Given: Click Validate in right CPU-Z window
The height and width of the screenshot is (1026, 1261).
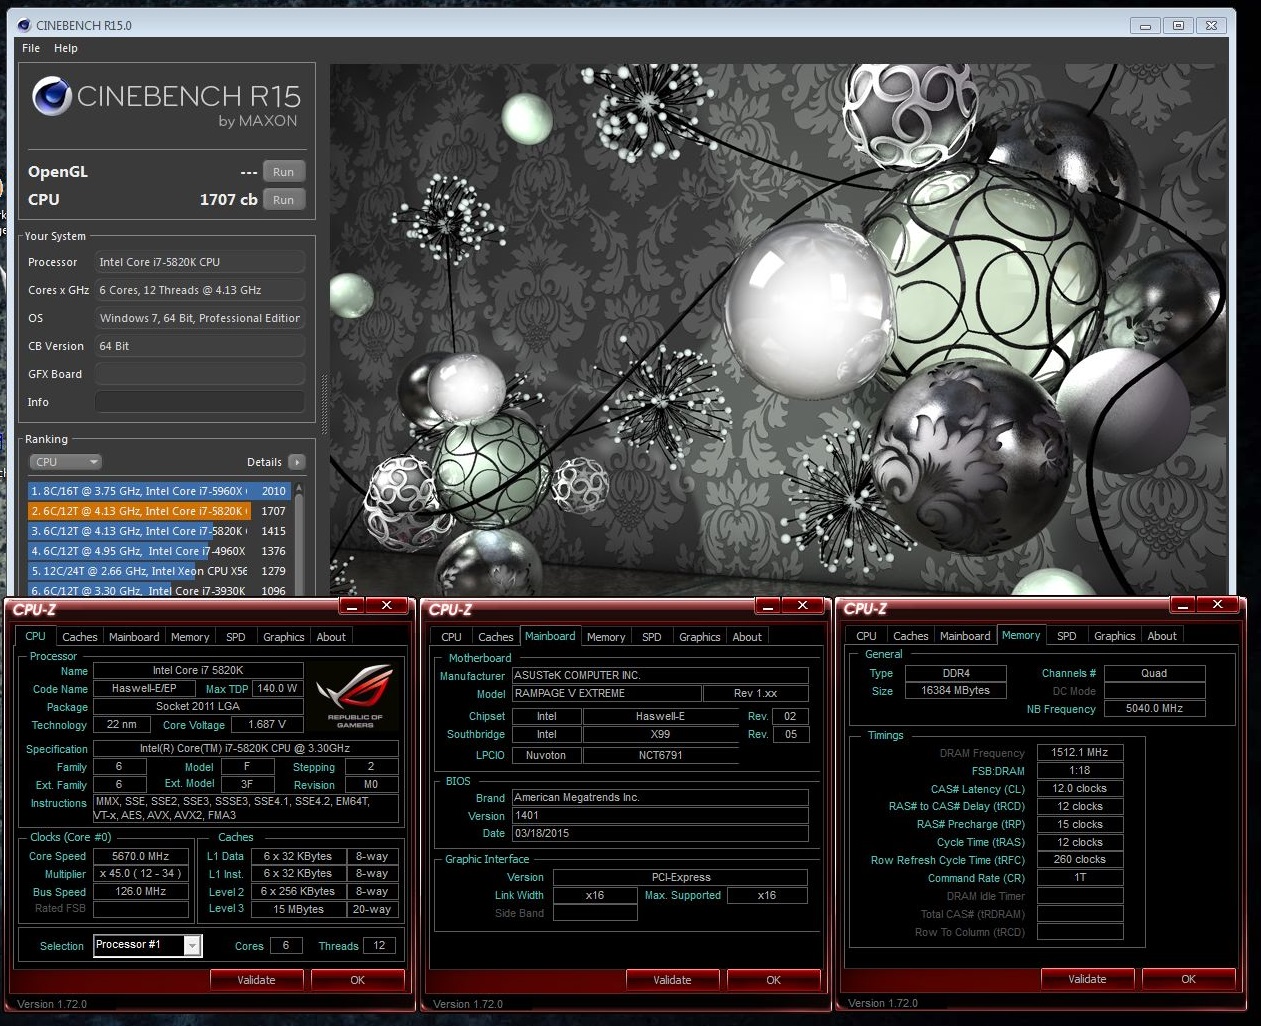Looking at the screenshot, I should [x=1087, y=979].
